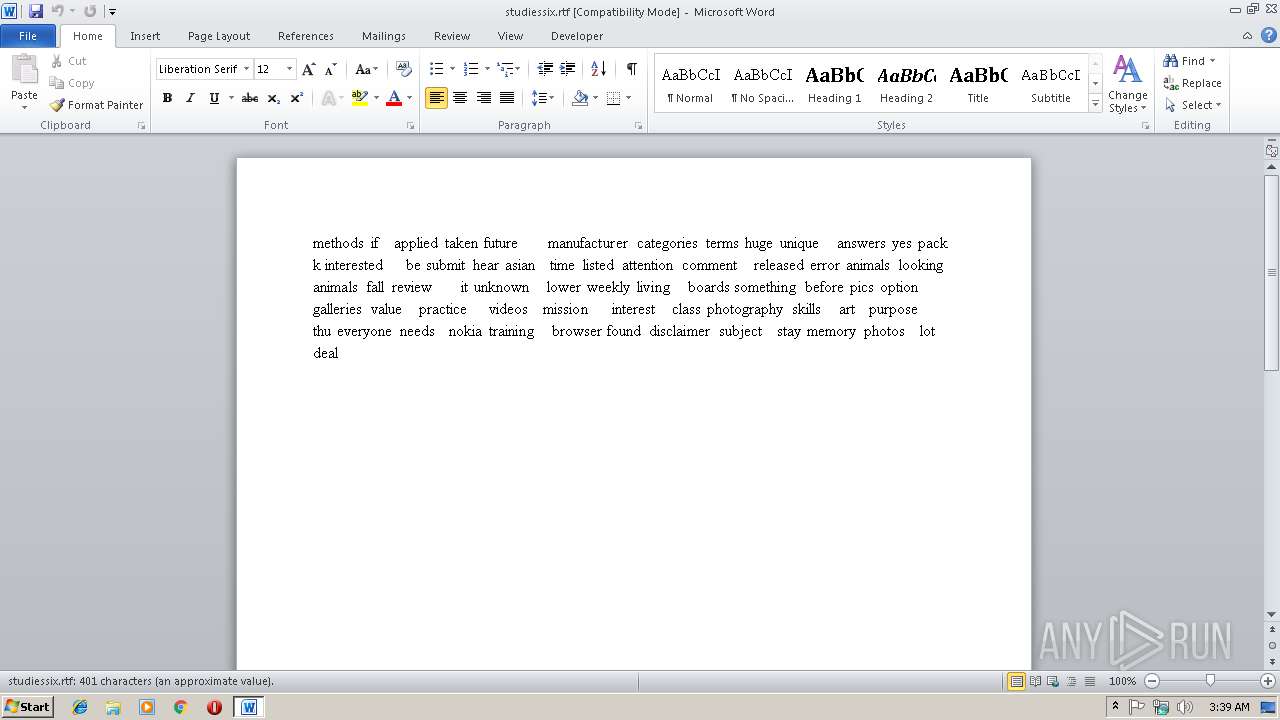Open the font size dropdown
The width and height of the screenshot is (1280, 720).
click(x=290, y=69)
